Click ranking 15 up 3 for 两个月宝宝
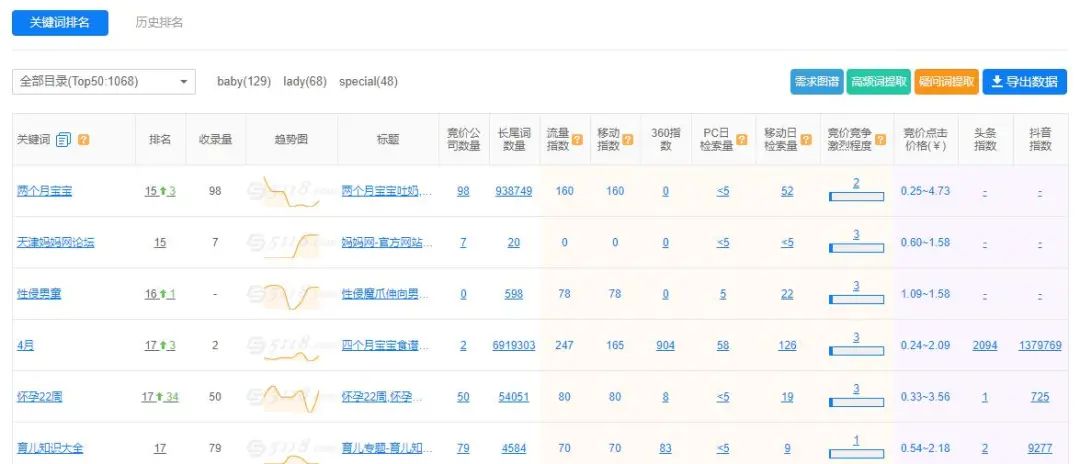 point(160,191)
